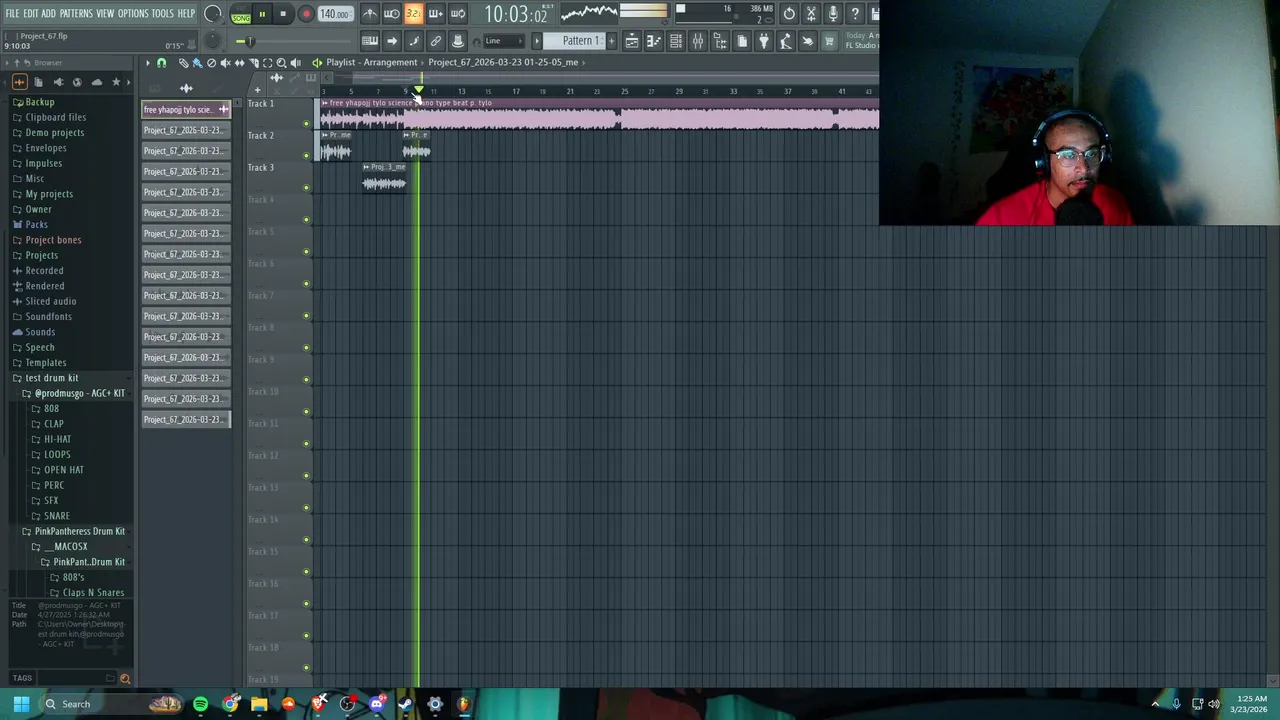Open the Mixer view icon

(x=698, y=41)
